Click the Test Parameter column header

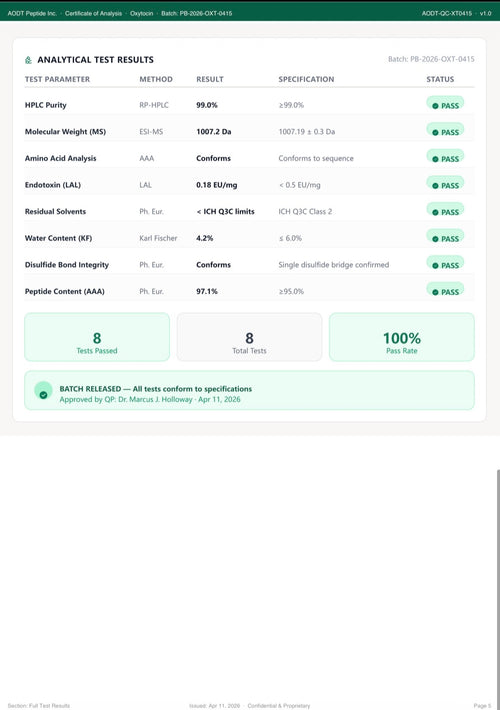58,79
